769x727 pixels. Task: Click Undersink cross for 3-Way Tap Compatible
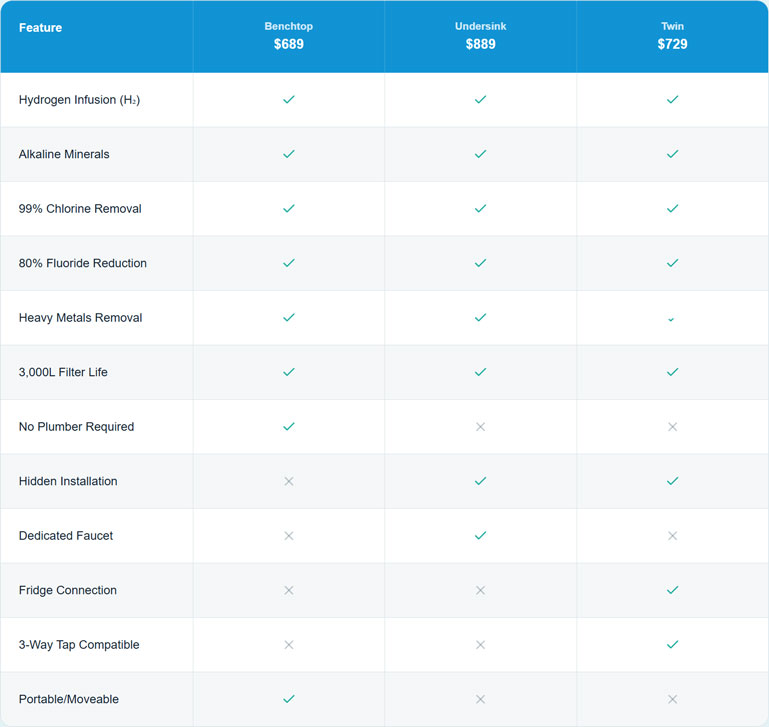tap(480, 645)
